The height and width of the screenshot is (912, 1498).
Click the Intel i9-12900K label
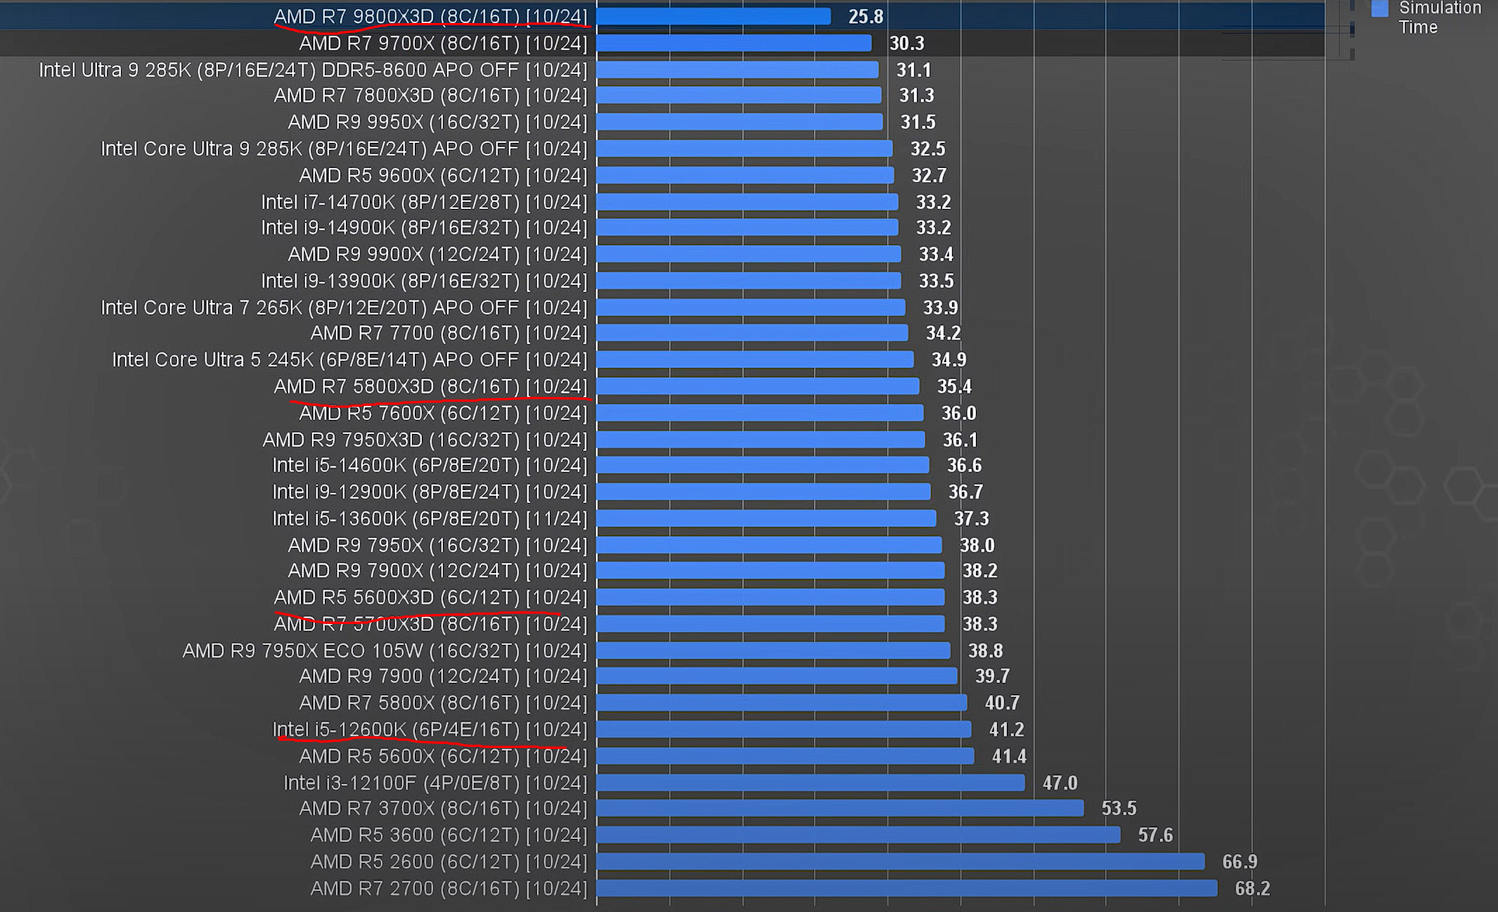click(430, 492)
